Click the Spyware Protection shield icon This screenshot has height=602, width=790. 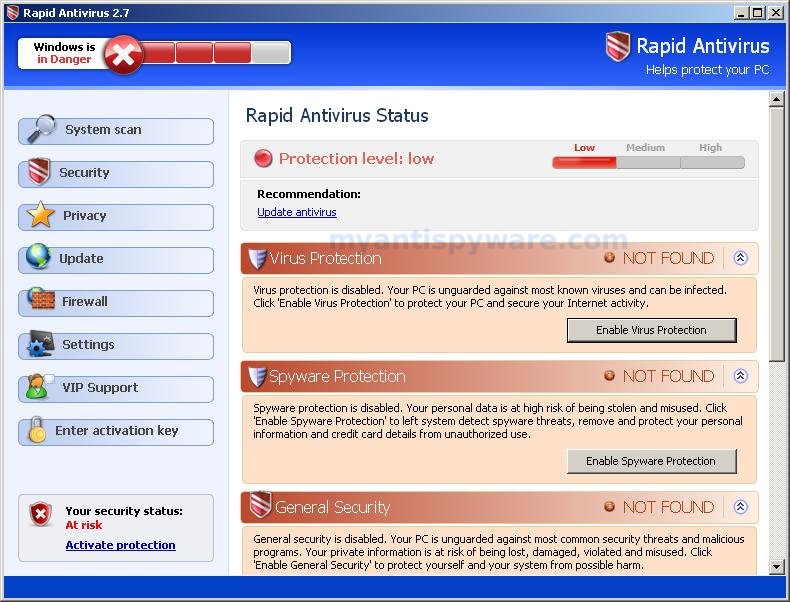coord(257,376)
